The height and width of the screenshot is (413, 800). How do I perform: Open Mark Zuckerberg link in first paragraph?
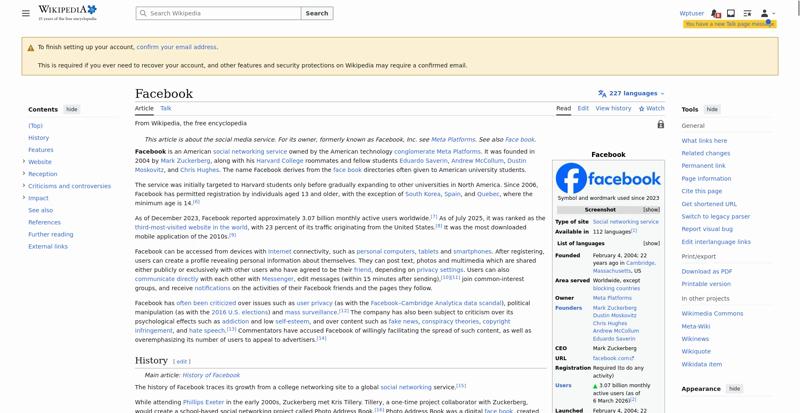(x=185, y=161)
